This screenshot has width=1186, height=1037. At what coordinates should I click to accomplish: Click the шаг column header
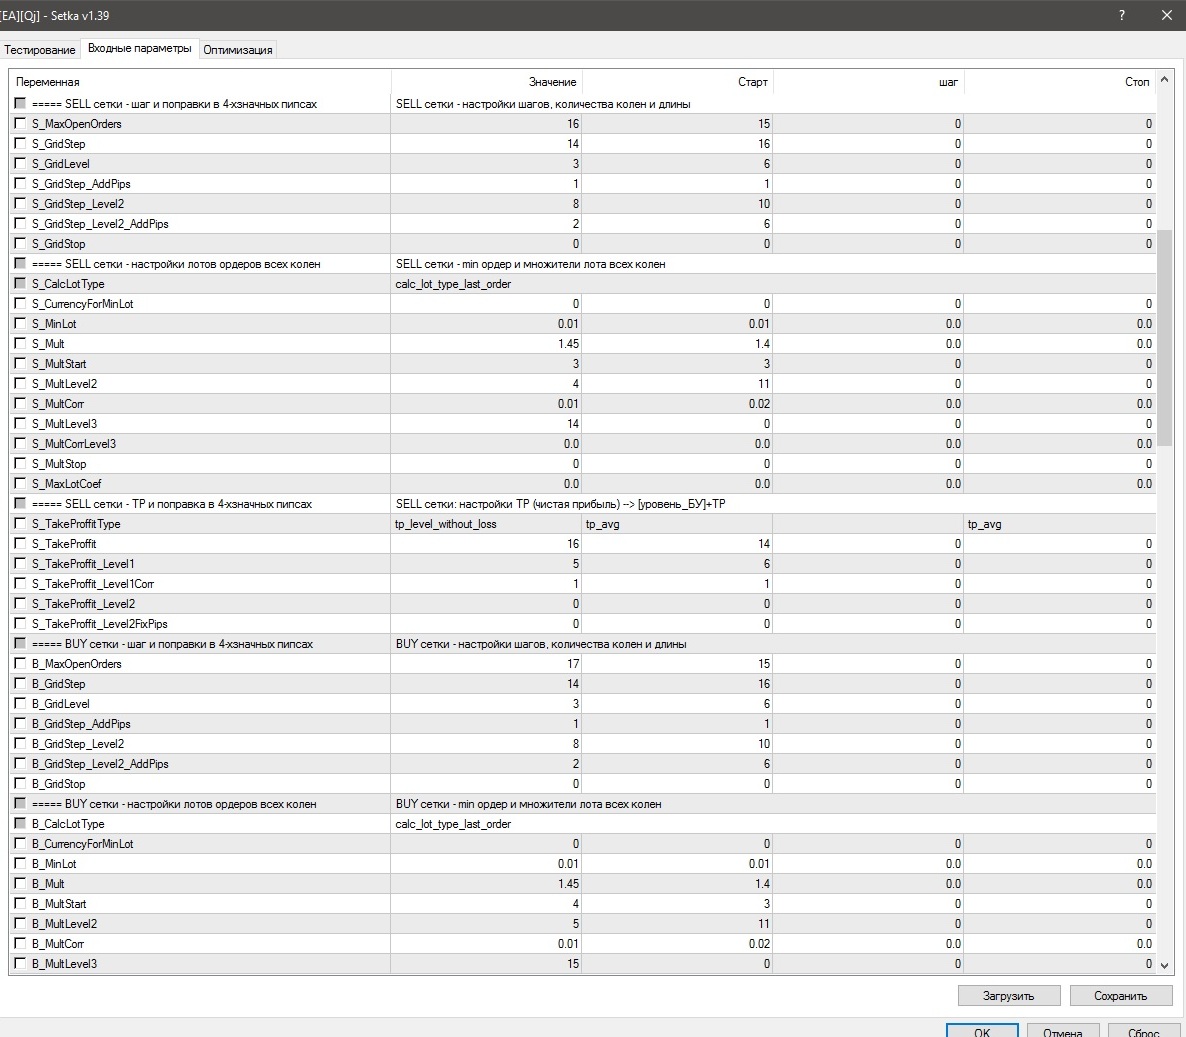click(868, 82)
